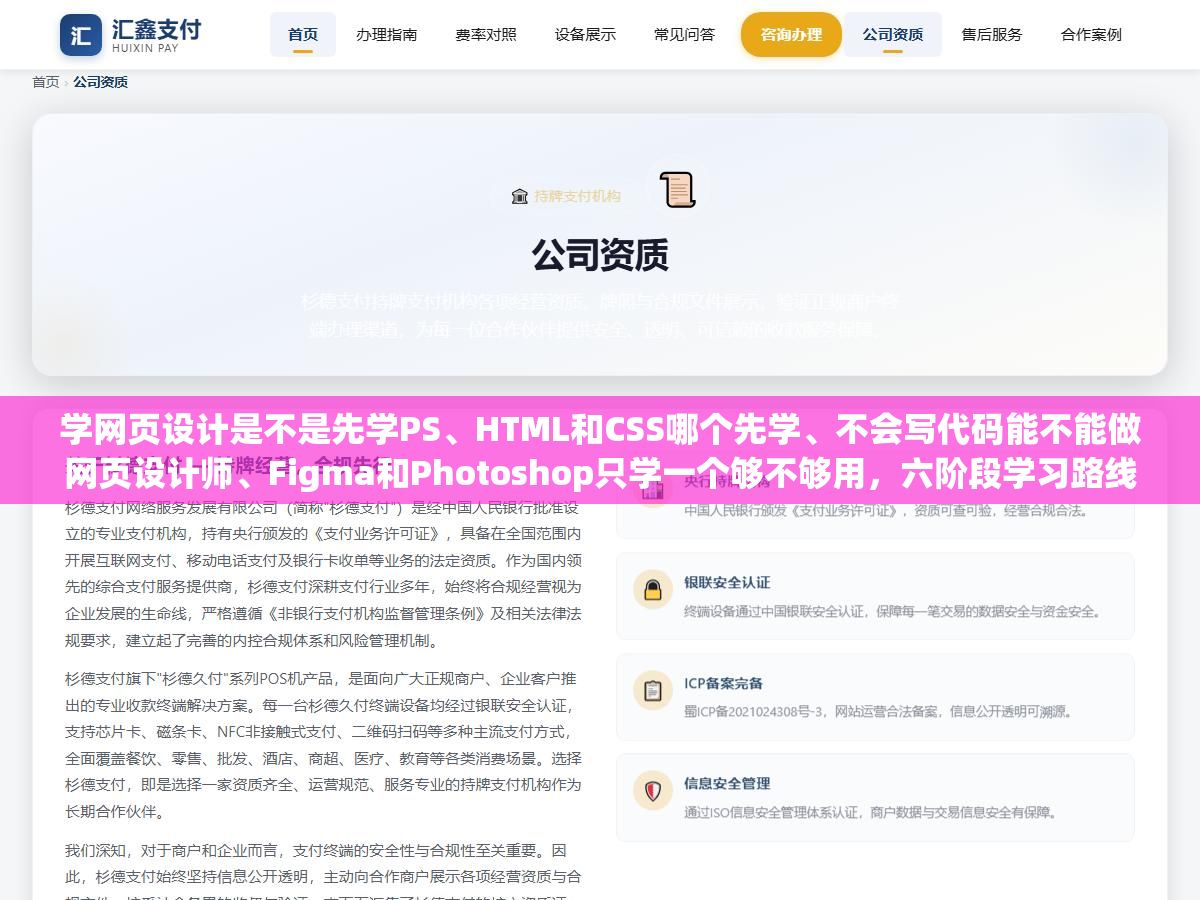Click the 公司资质 main heading
The image size is (1200, 900).
(600, 255)
